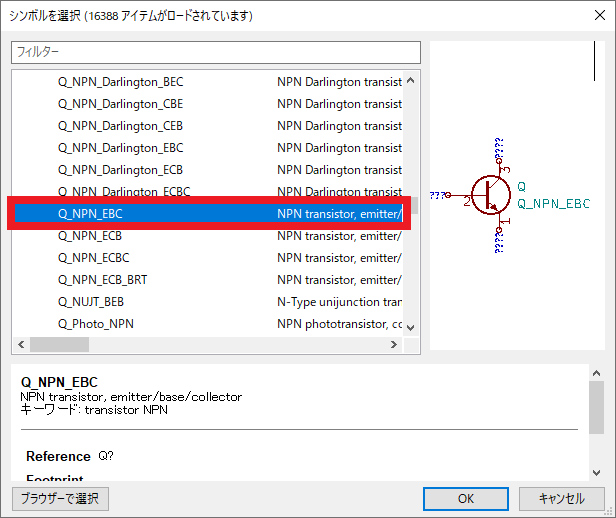Click the description panel vertical scrollbar thumb

click(596, 407)
